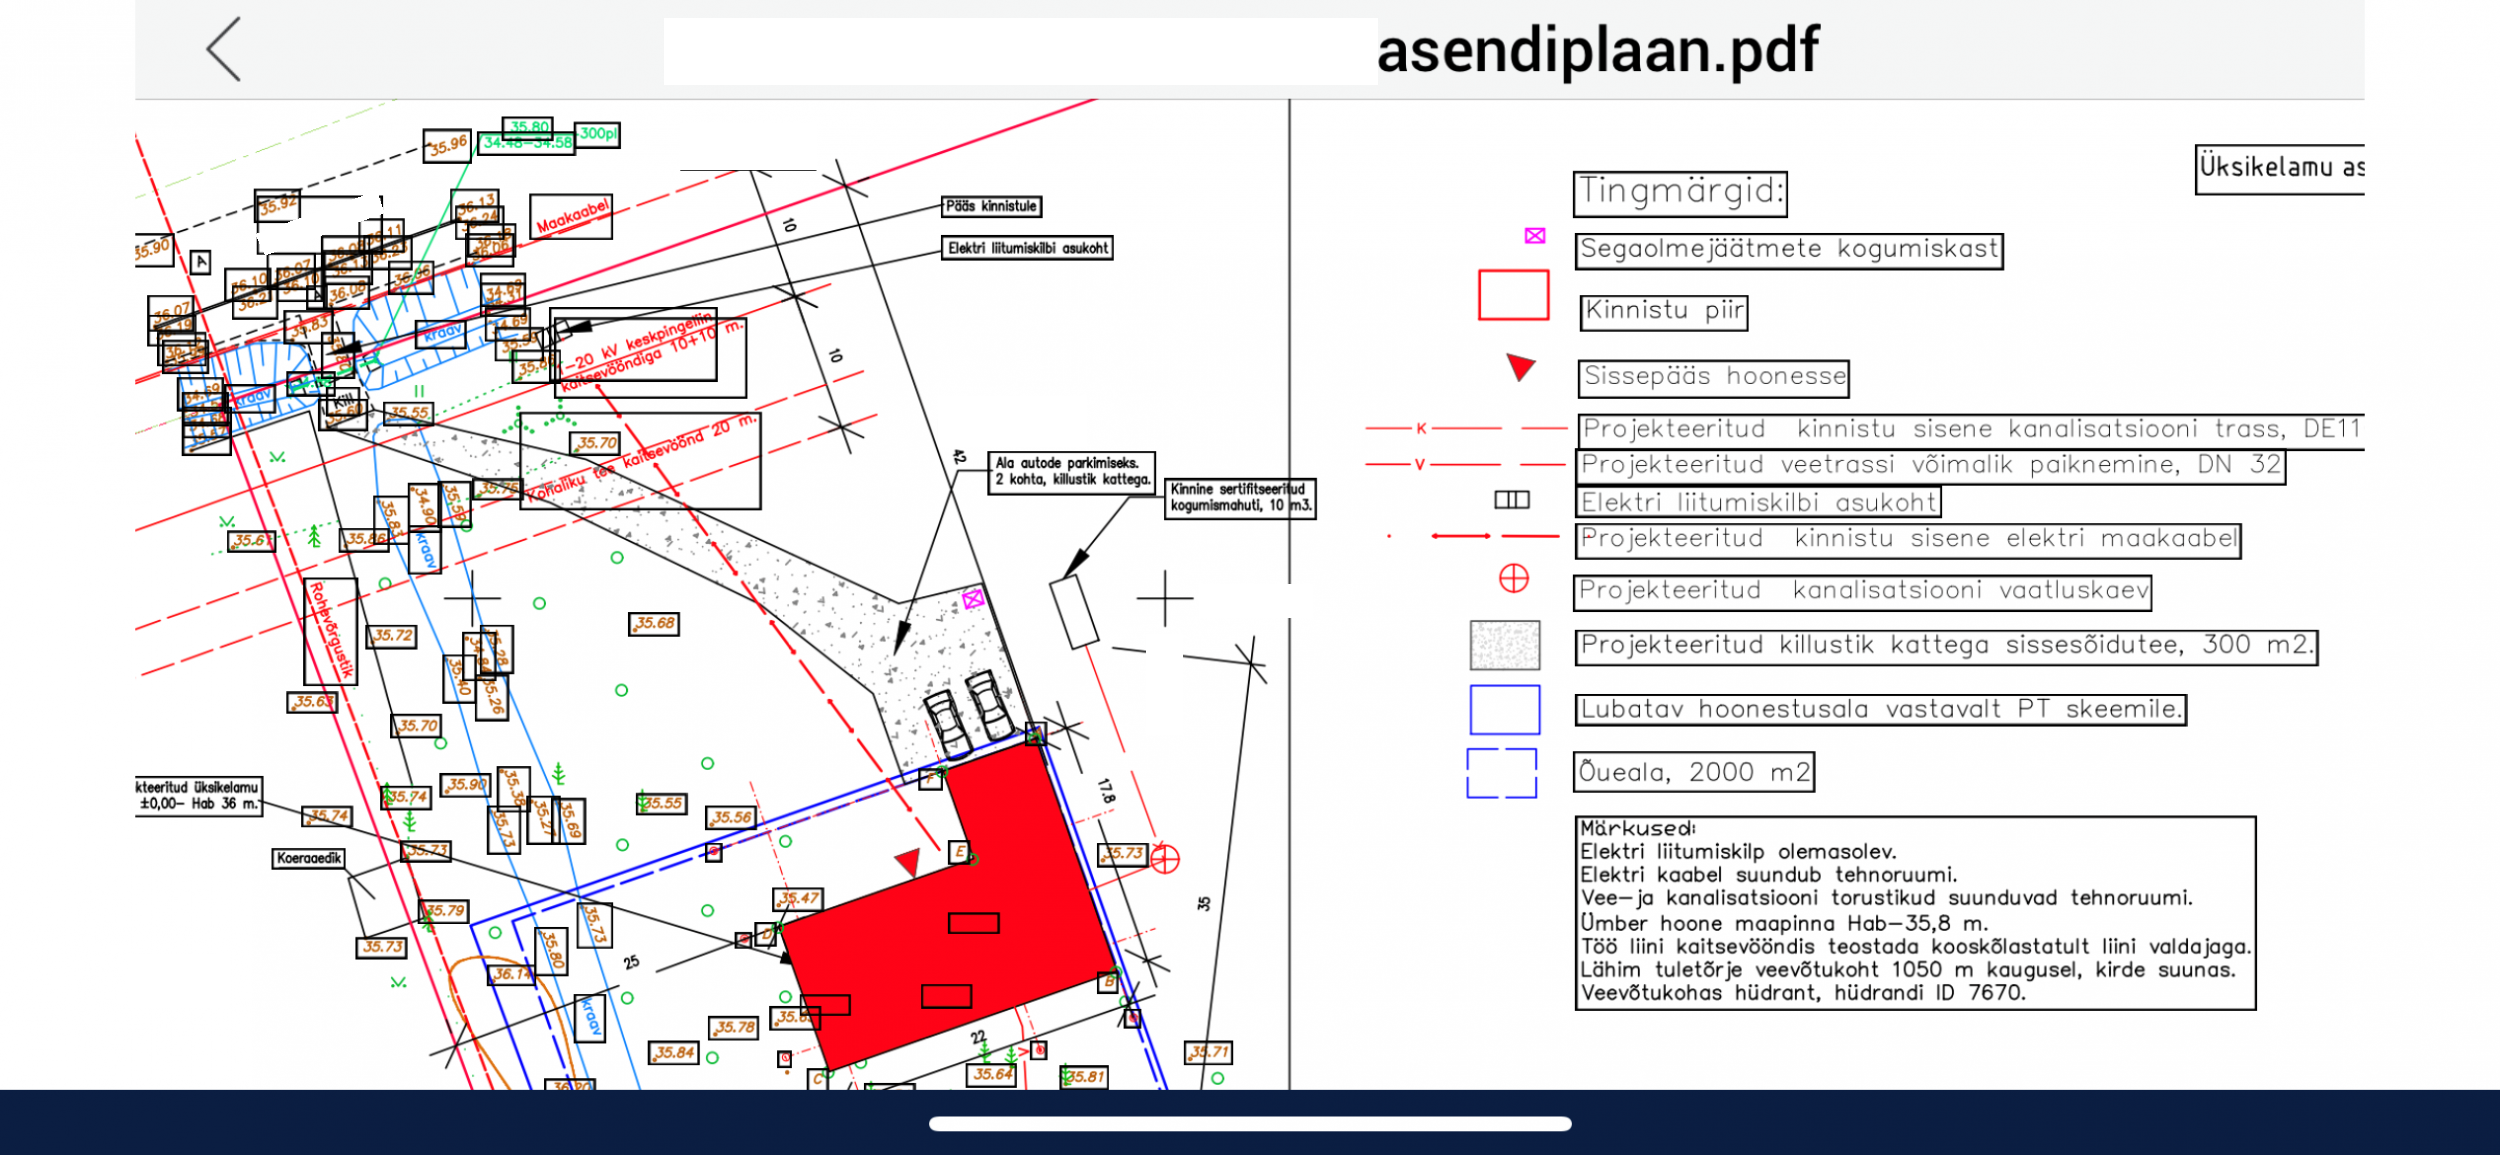Tap the white home indicator bar

point(1250,1123)
